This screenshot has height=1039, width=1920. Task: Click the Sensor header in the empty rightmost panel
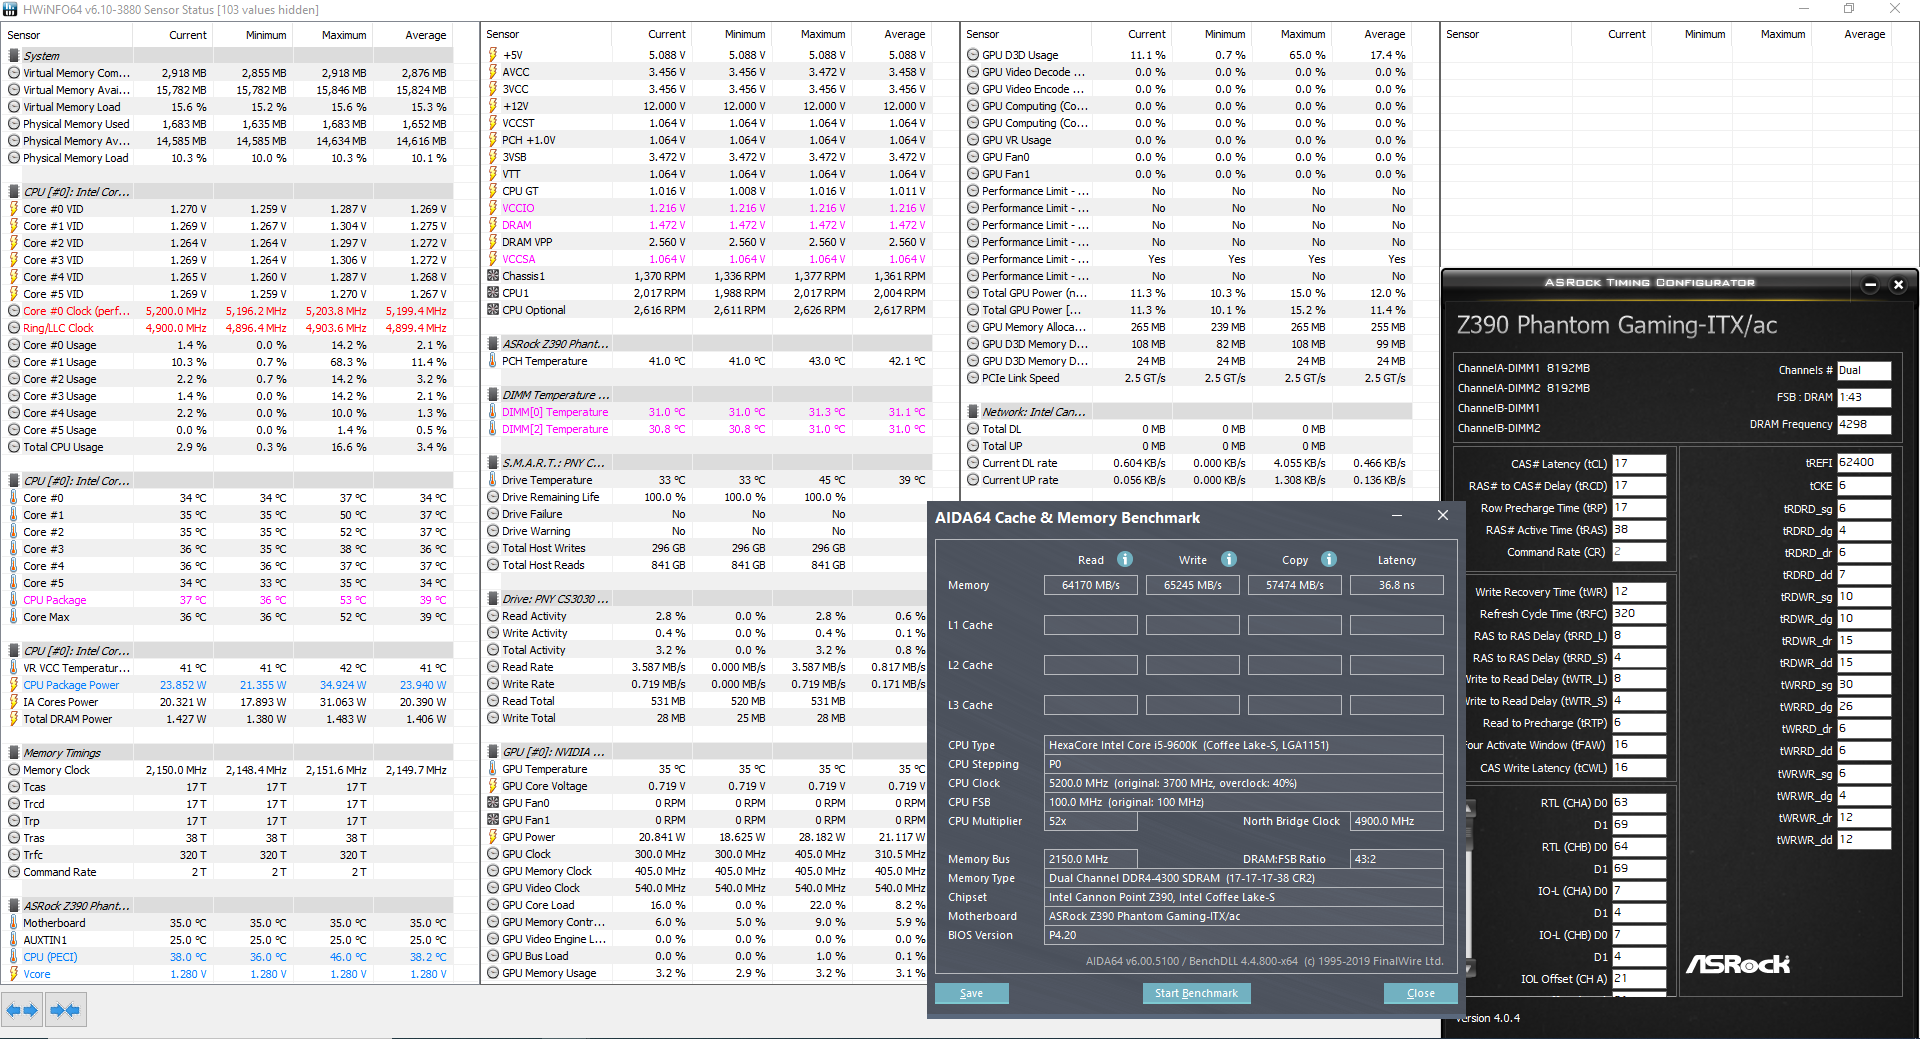tap(1462, 34)
